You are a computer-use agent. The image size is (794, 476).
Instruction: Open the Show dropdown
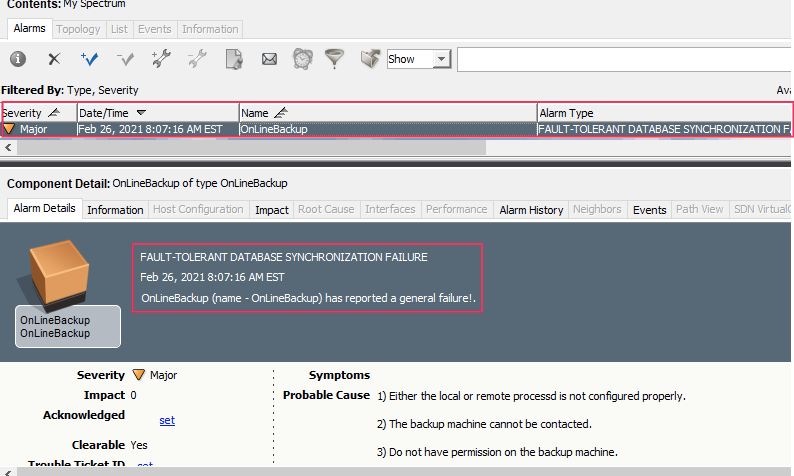(442, 60)
